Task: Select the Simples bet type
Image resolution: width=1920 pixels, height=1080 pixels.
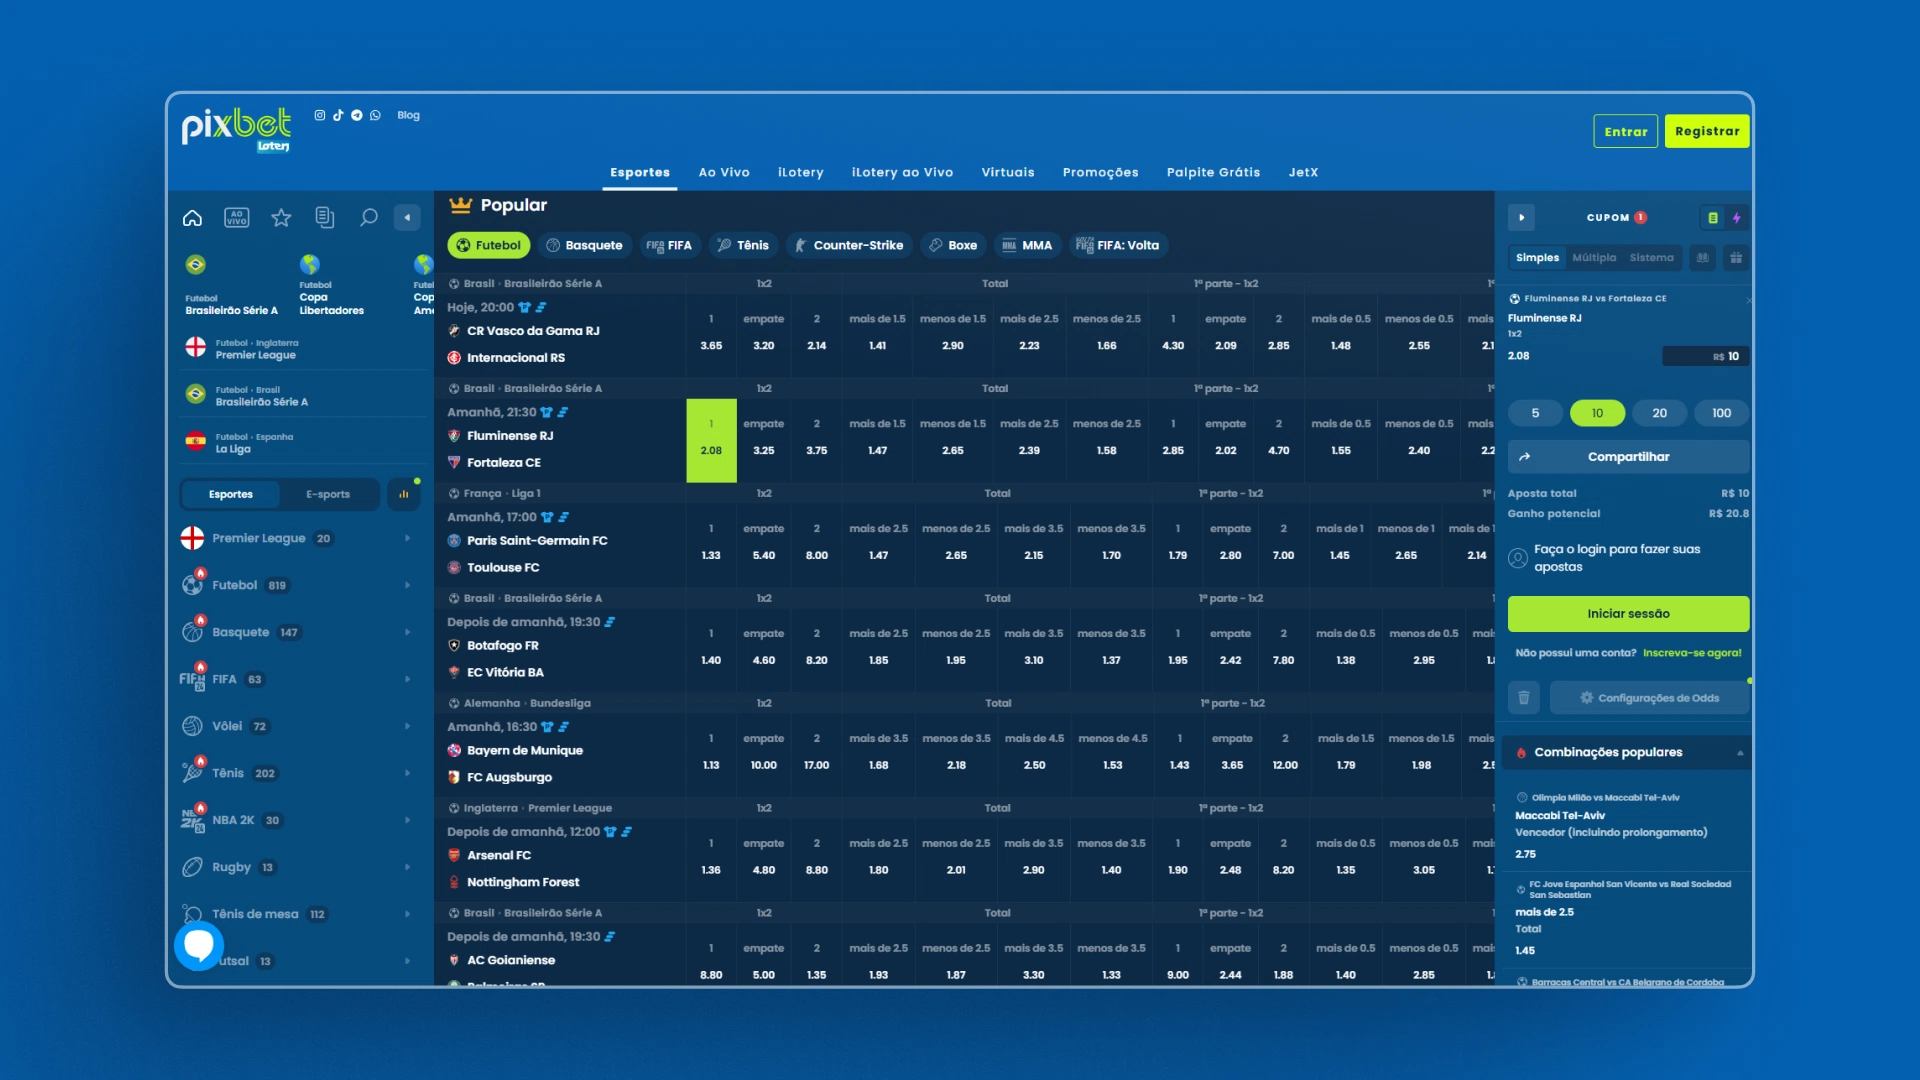Action: click(1537, 257)
